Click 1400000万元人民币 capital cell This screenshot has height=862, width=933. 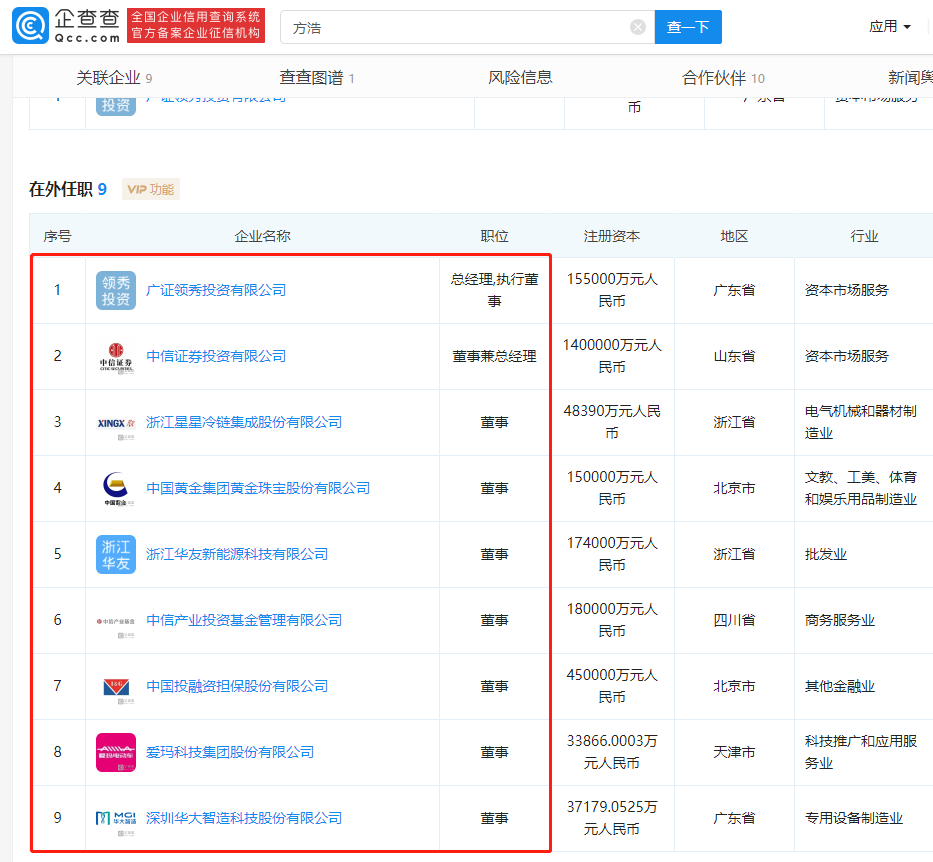click(612, 356)
